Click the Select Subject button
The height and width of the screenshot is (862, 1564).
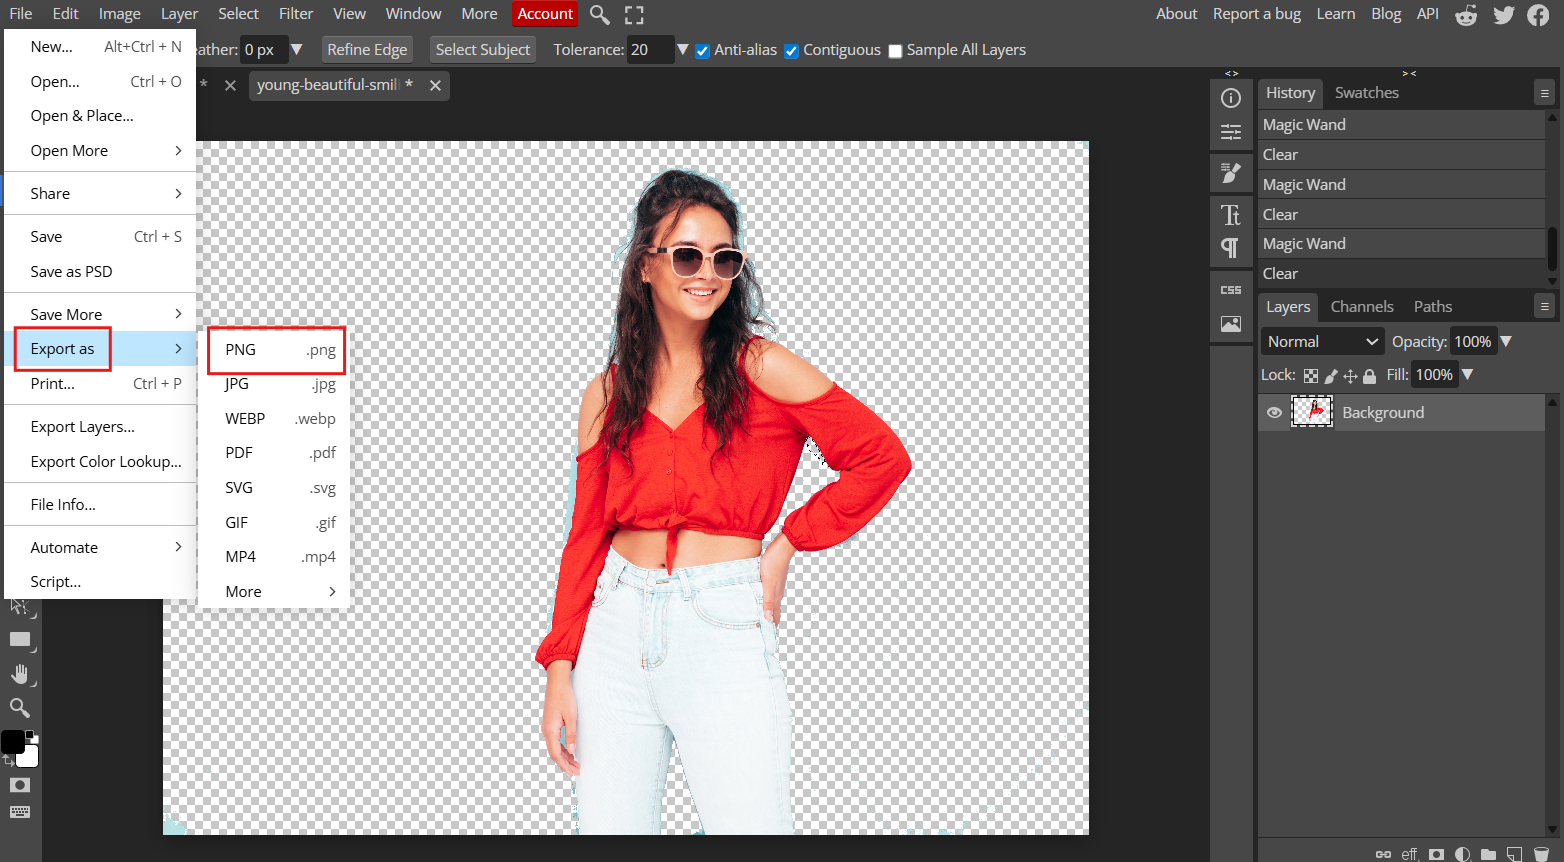point(482,49)
